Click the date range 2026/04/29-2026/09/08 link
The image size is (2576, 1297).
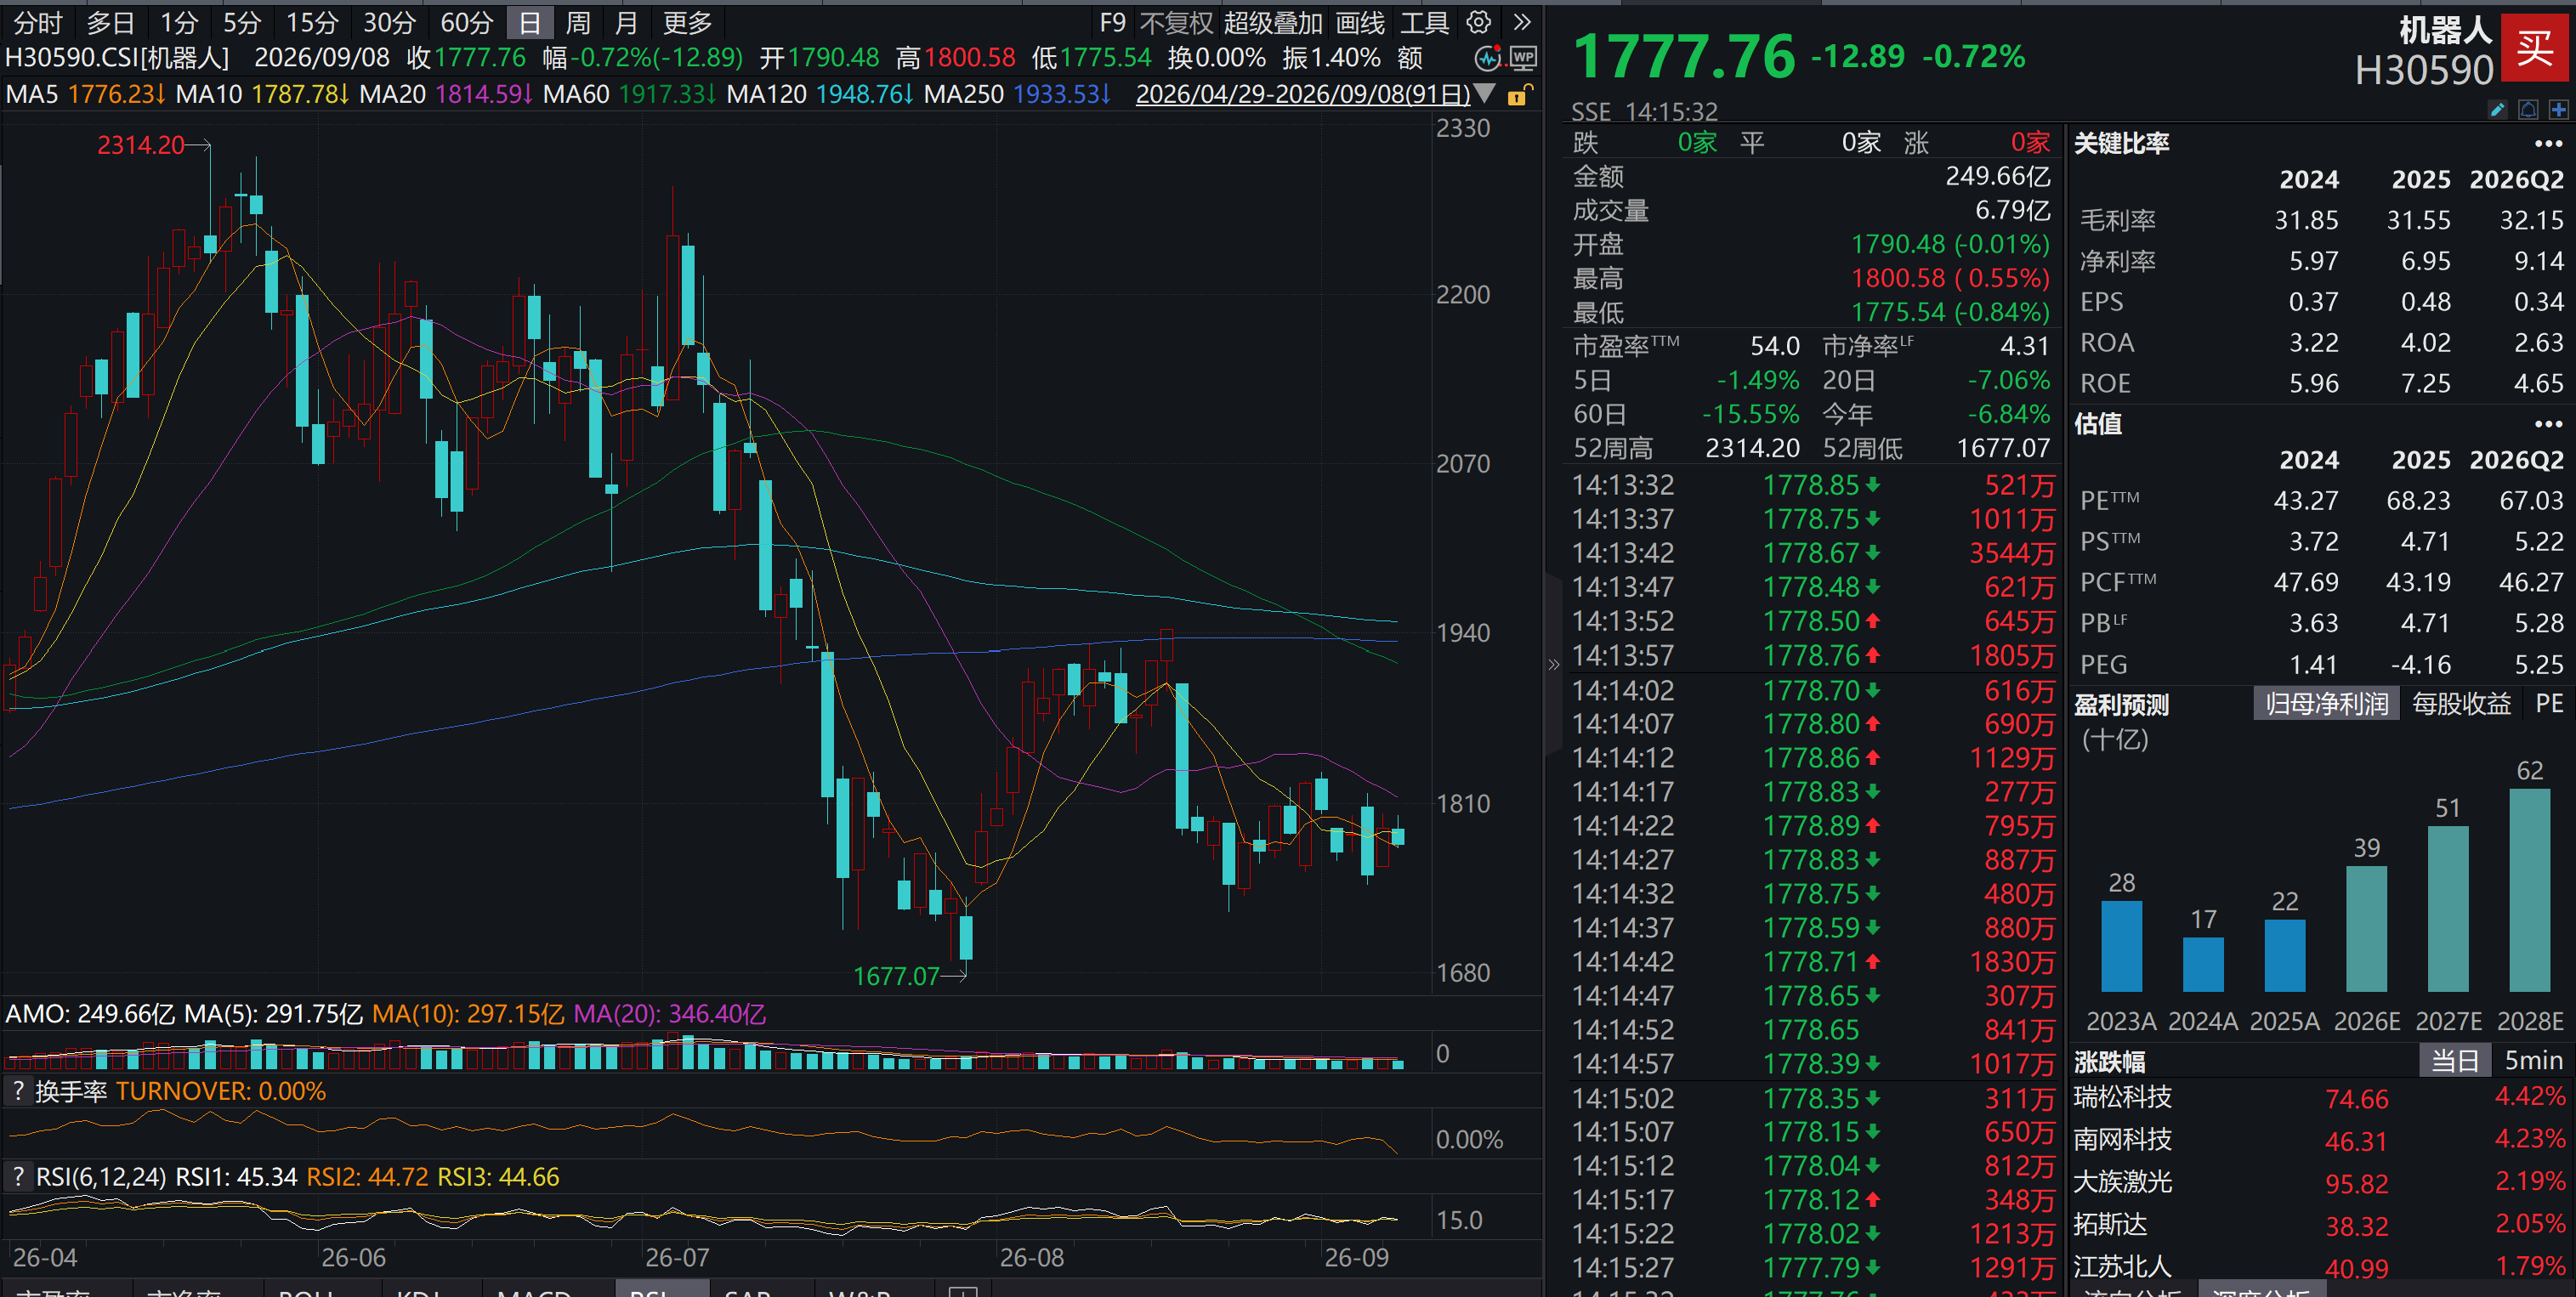(1303, 94)
